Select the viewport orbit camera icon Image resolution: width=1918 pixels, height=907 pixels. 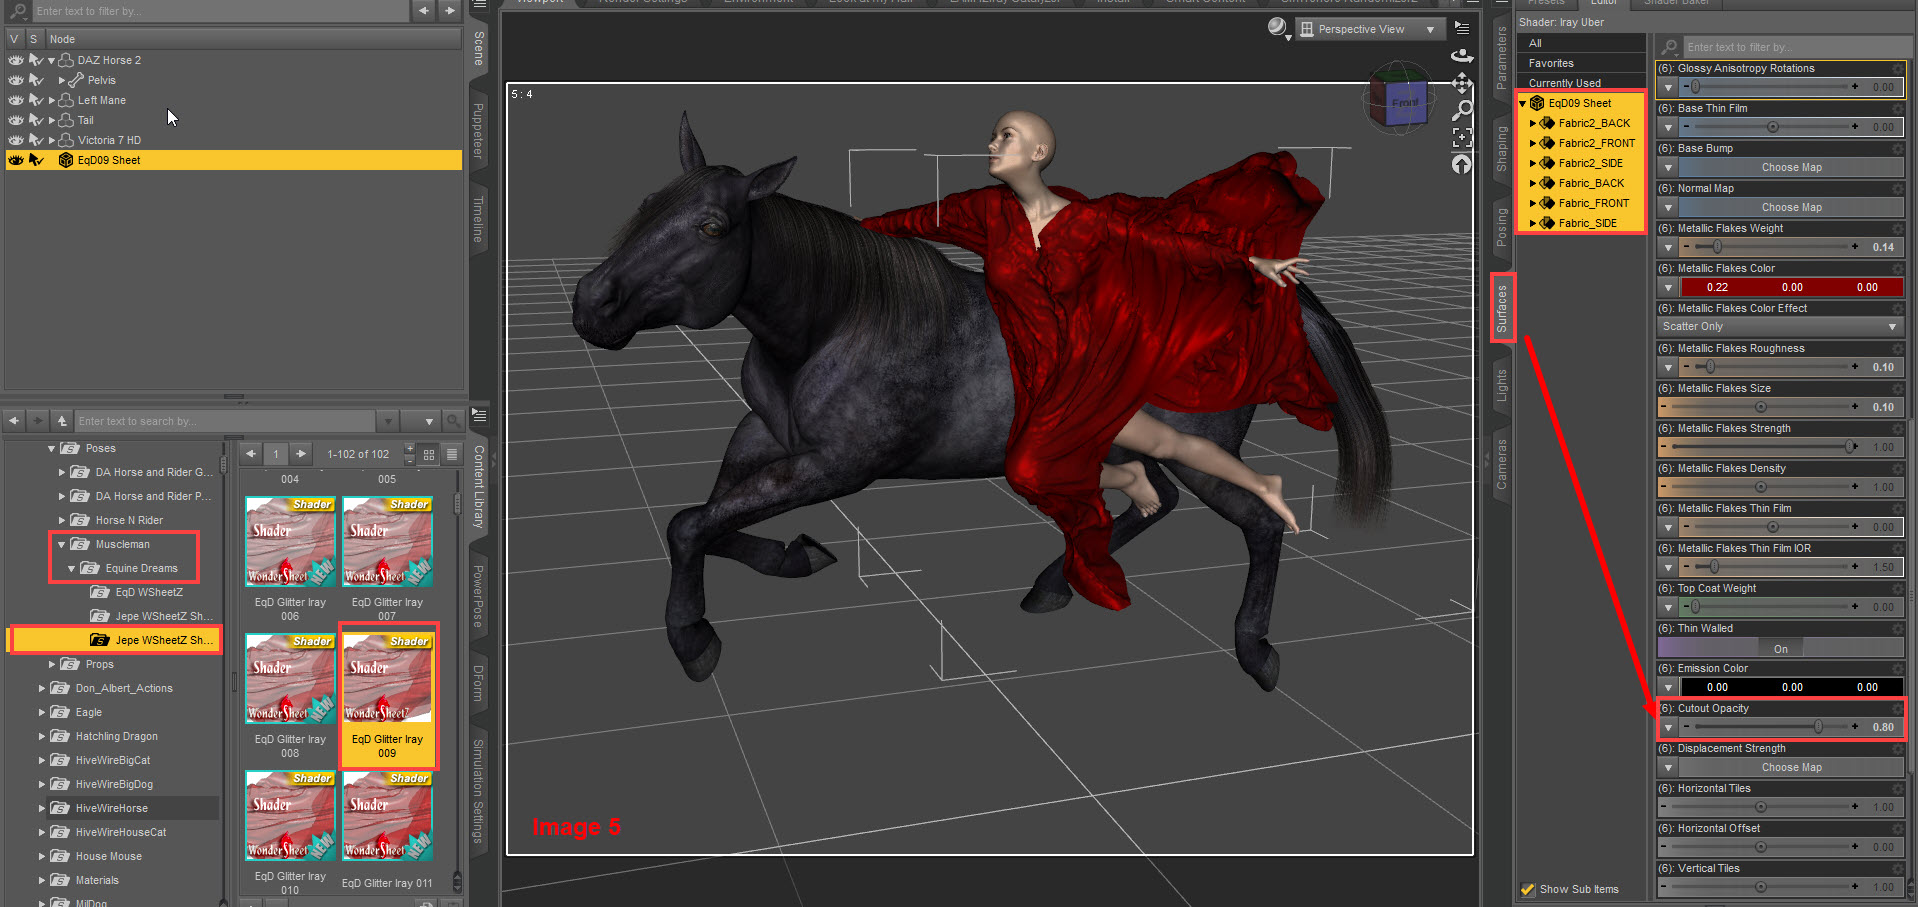[1462, 56]
